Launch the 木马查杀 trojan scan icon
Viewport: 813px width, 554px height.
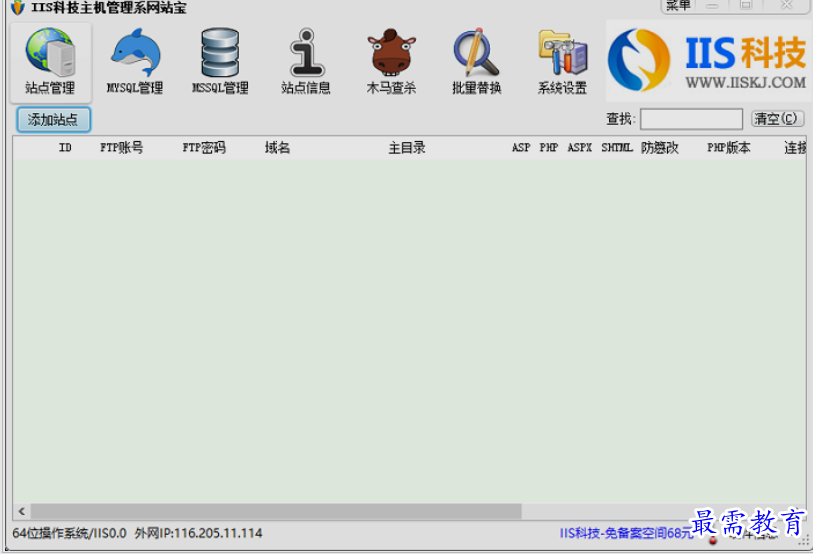391,62
